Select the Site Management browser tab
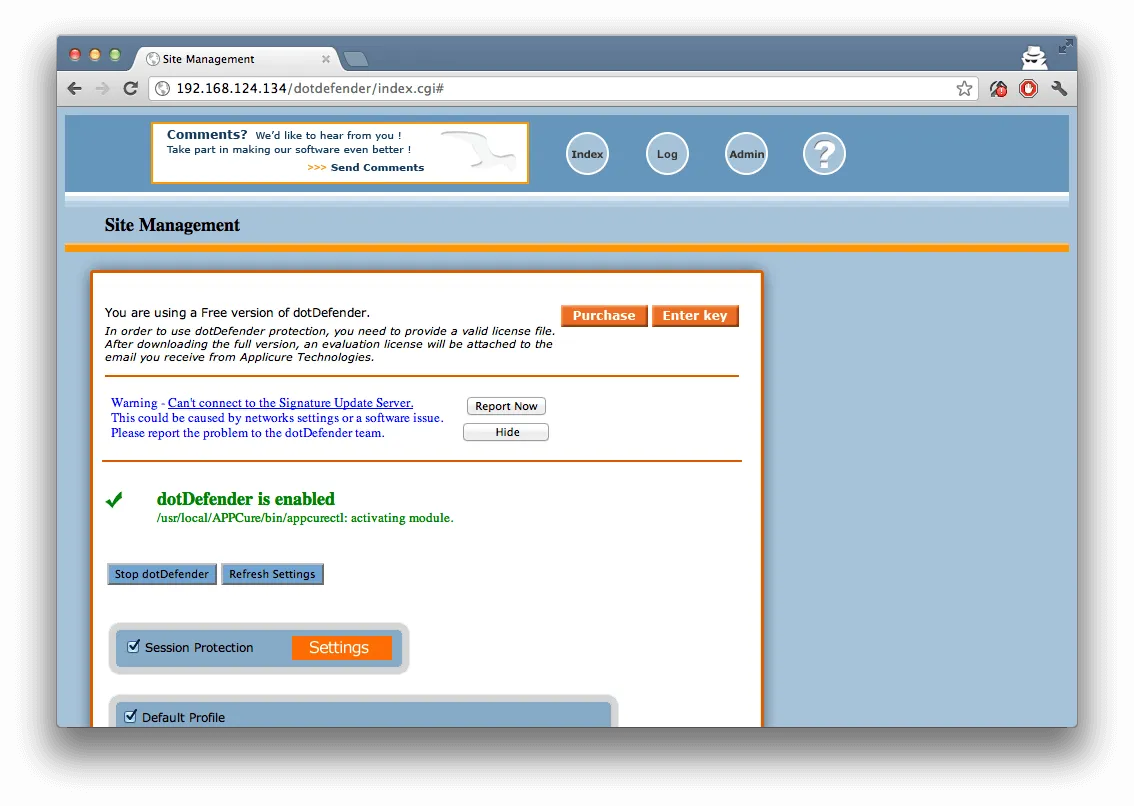Viewport: 1134px width, 806px height. tap(236, 59)
